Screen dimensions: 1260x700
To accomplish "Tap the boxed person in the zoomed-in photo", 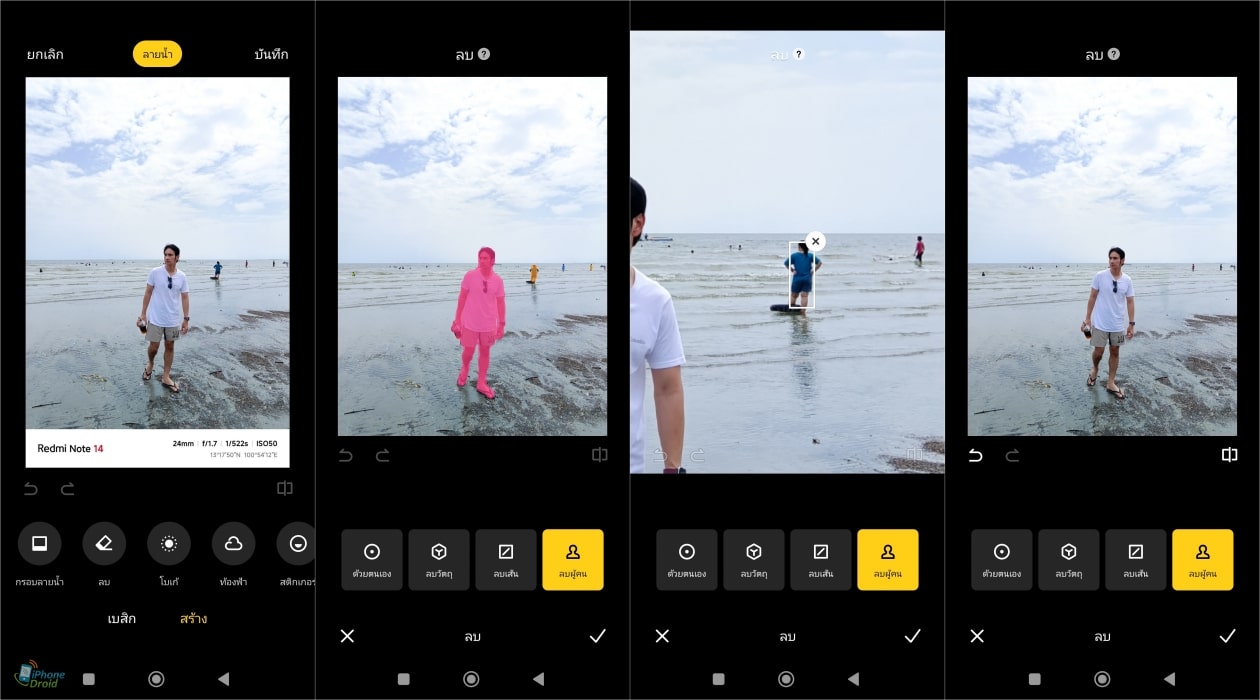I will (x=802, y=275).
